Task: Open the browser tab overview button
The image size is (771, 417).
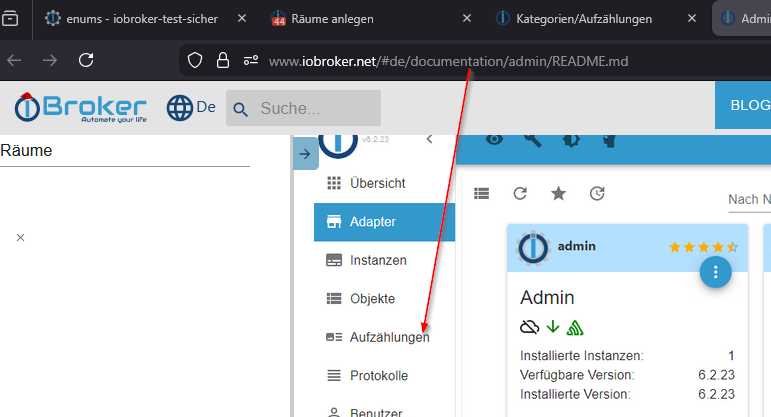Action: tap(10, 19)
